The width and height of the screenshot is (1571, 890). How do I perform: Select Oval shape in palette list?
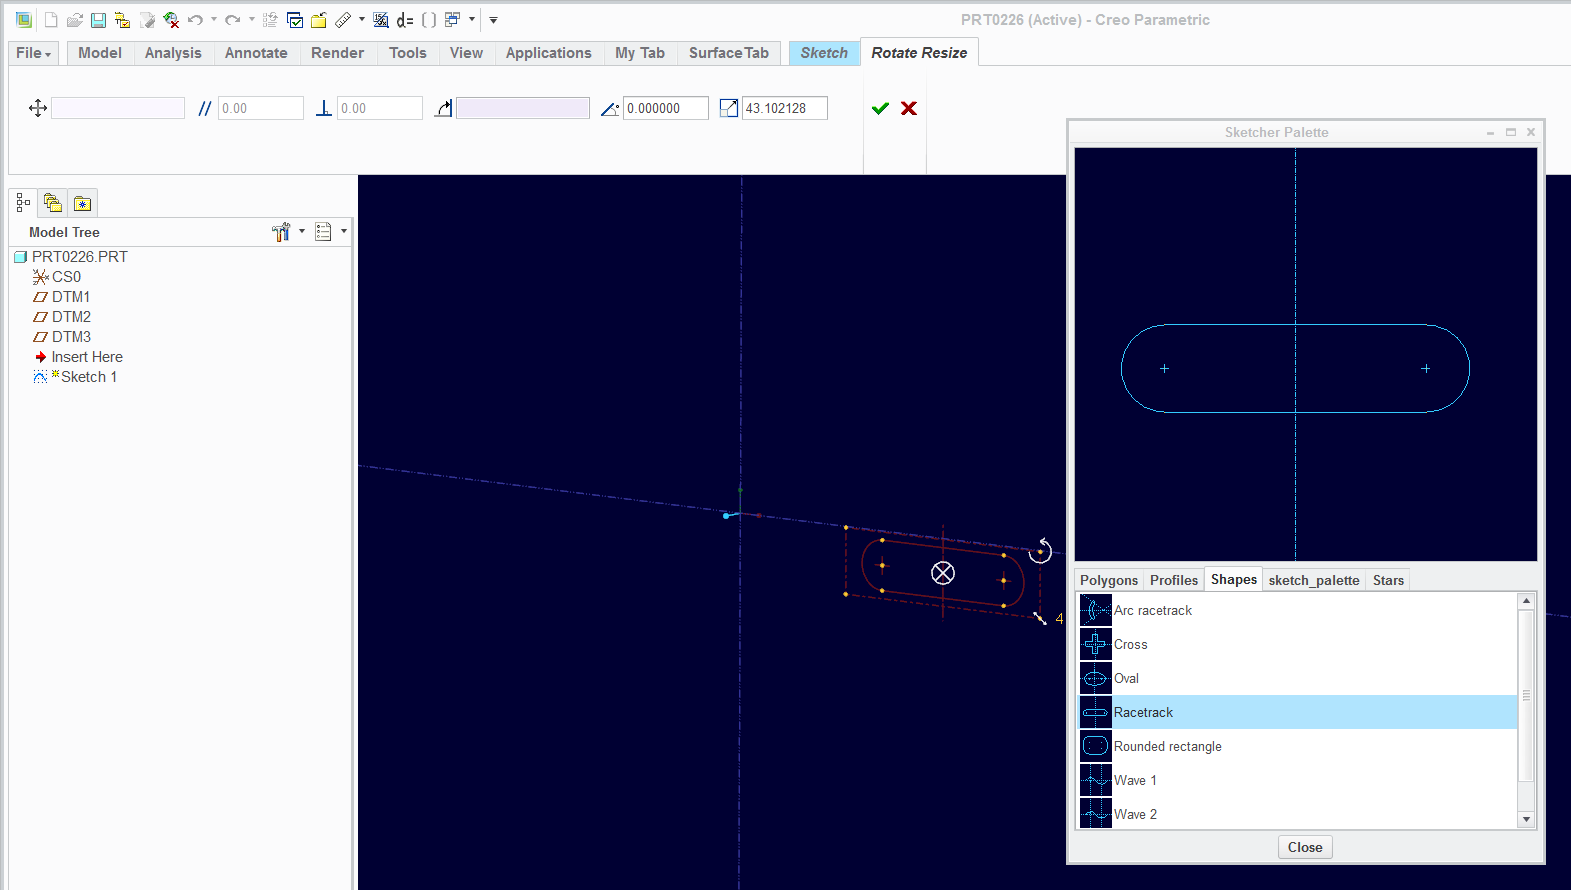1298,678
